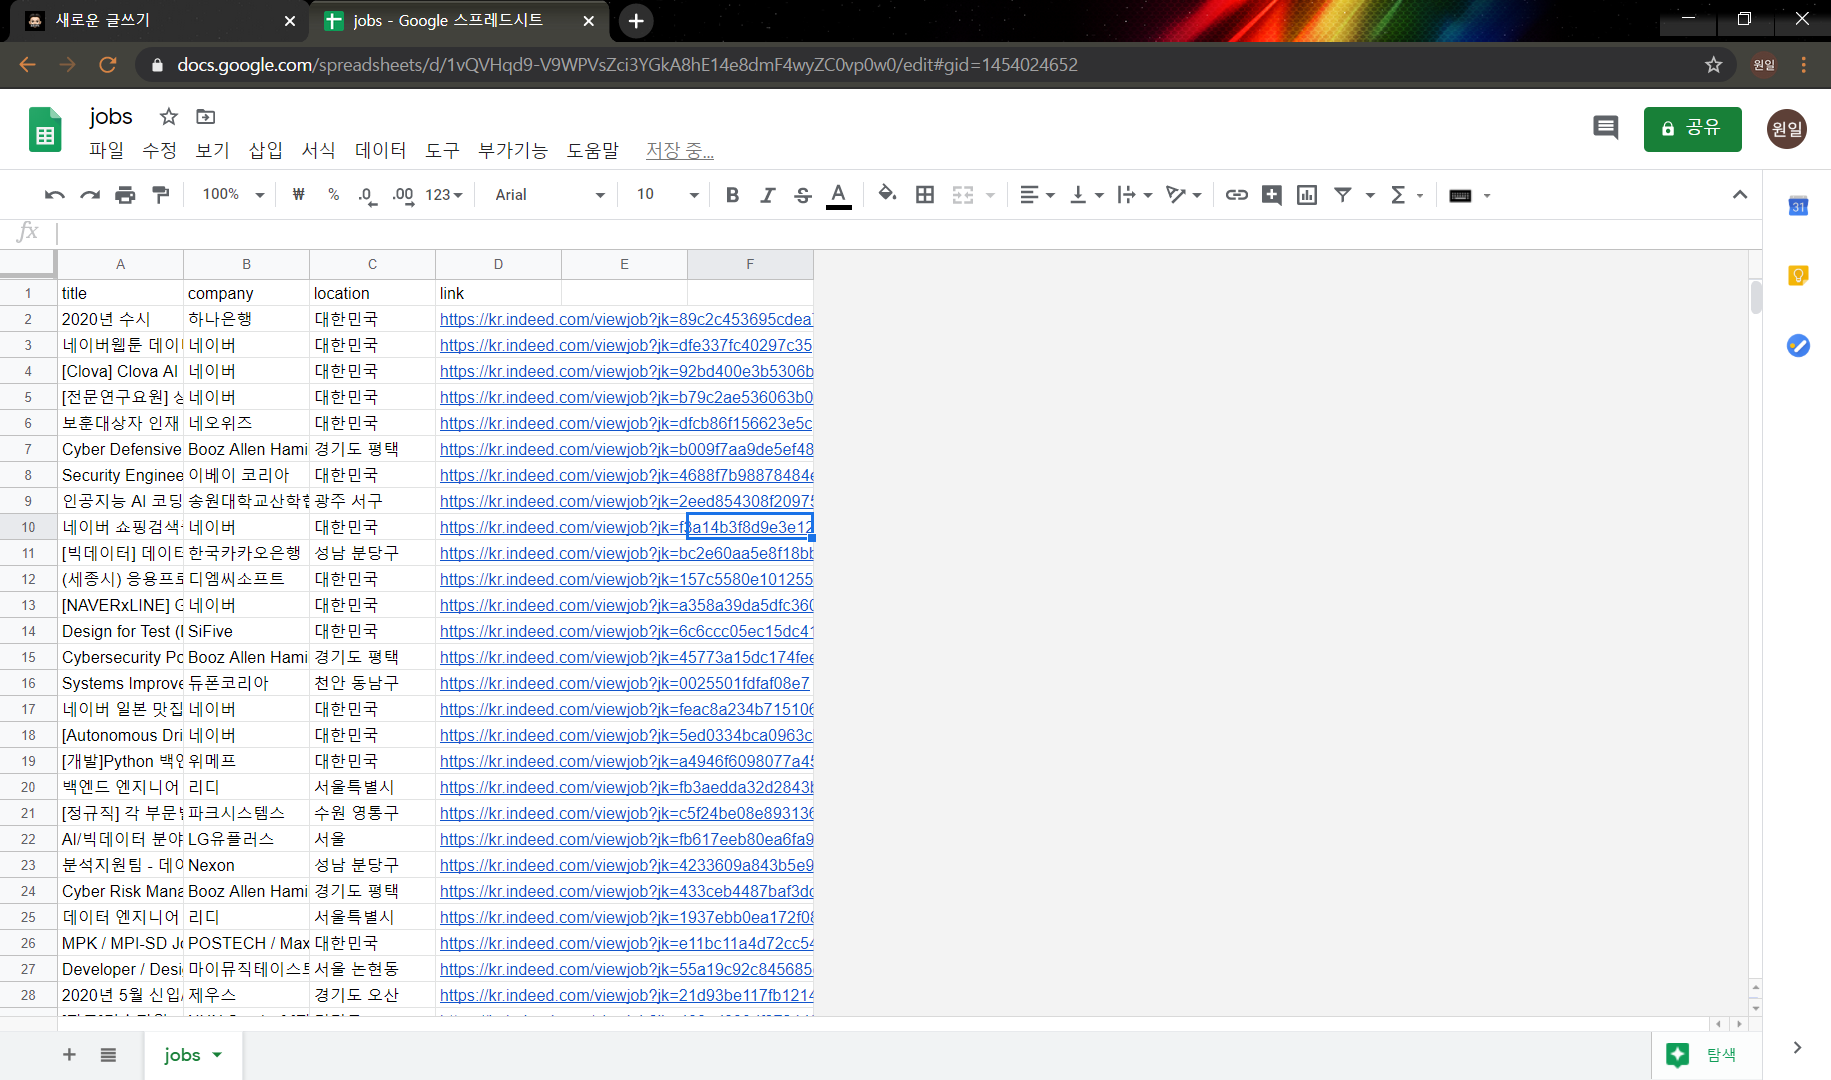
Task: Expand the filter views dropdown arrow
Action: point(1370,195)
